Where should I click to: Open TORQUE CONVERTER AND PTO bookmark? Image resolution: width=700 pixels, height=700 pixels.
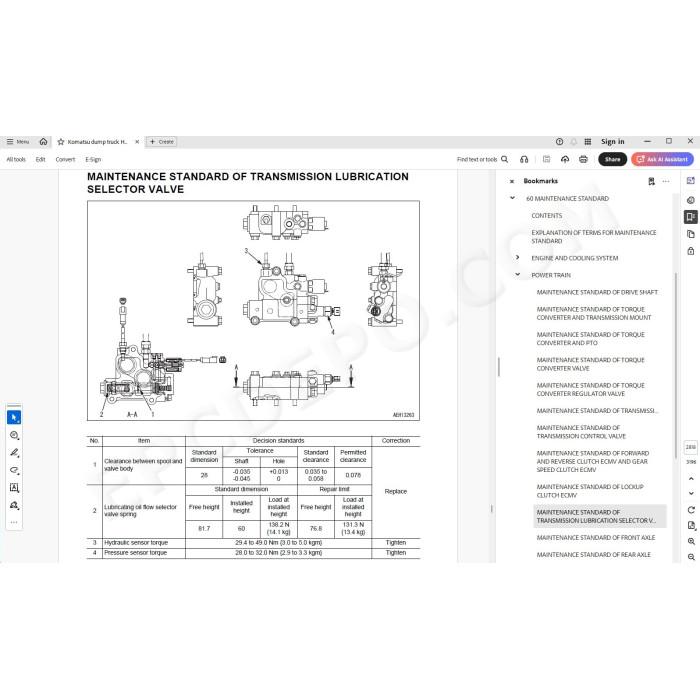(591, 339)
